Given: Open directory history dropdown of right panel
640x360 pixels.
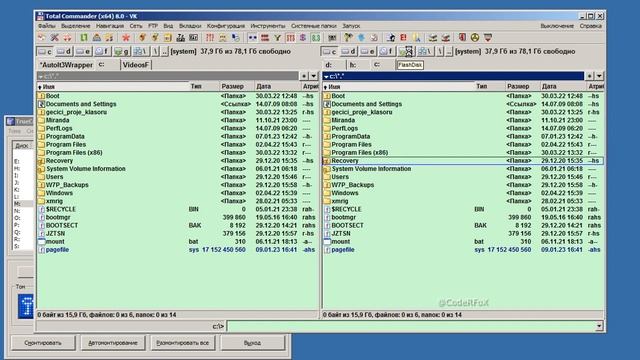Looking at the screenshot, I should 599,76.
